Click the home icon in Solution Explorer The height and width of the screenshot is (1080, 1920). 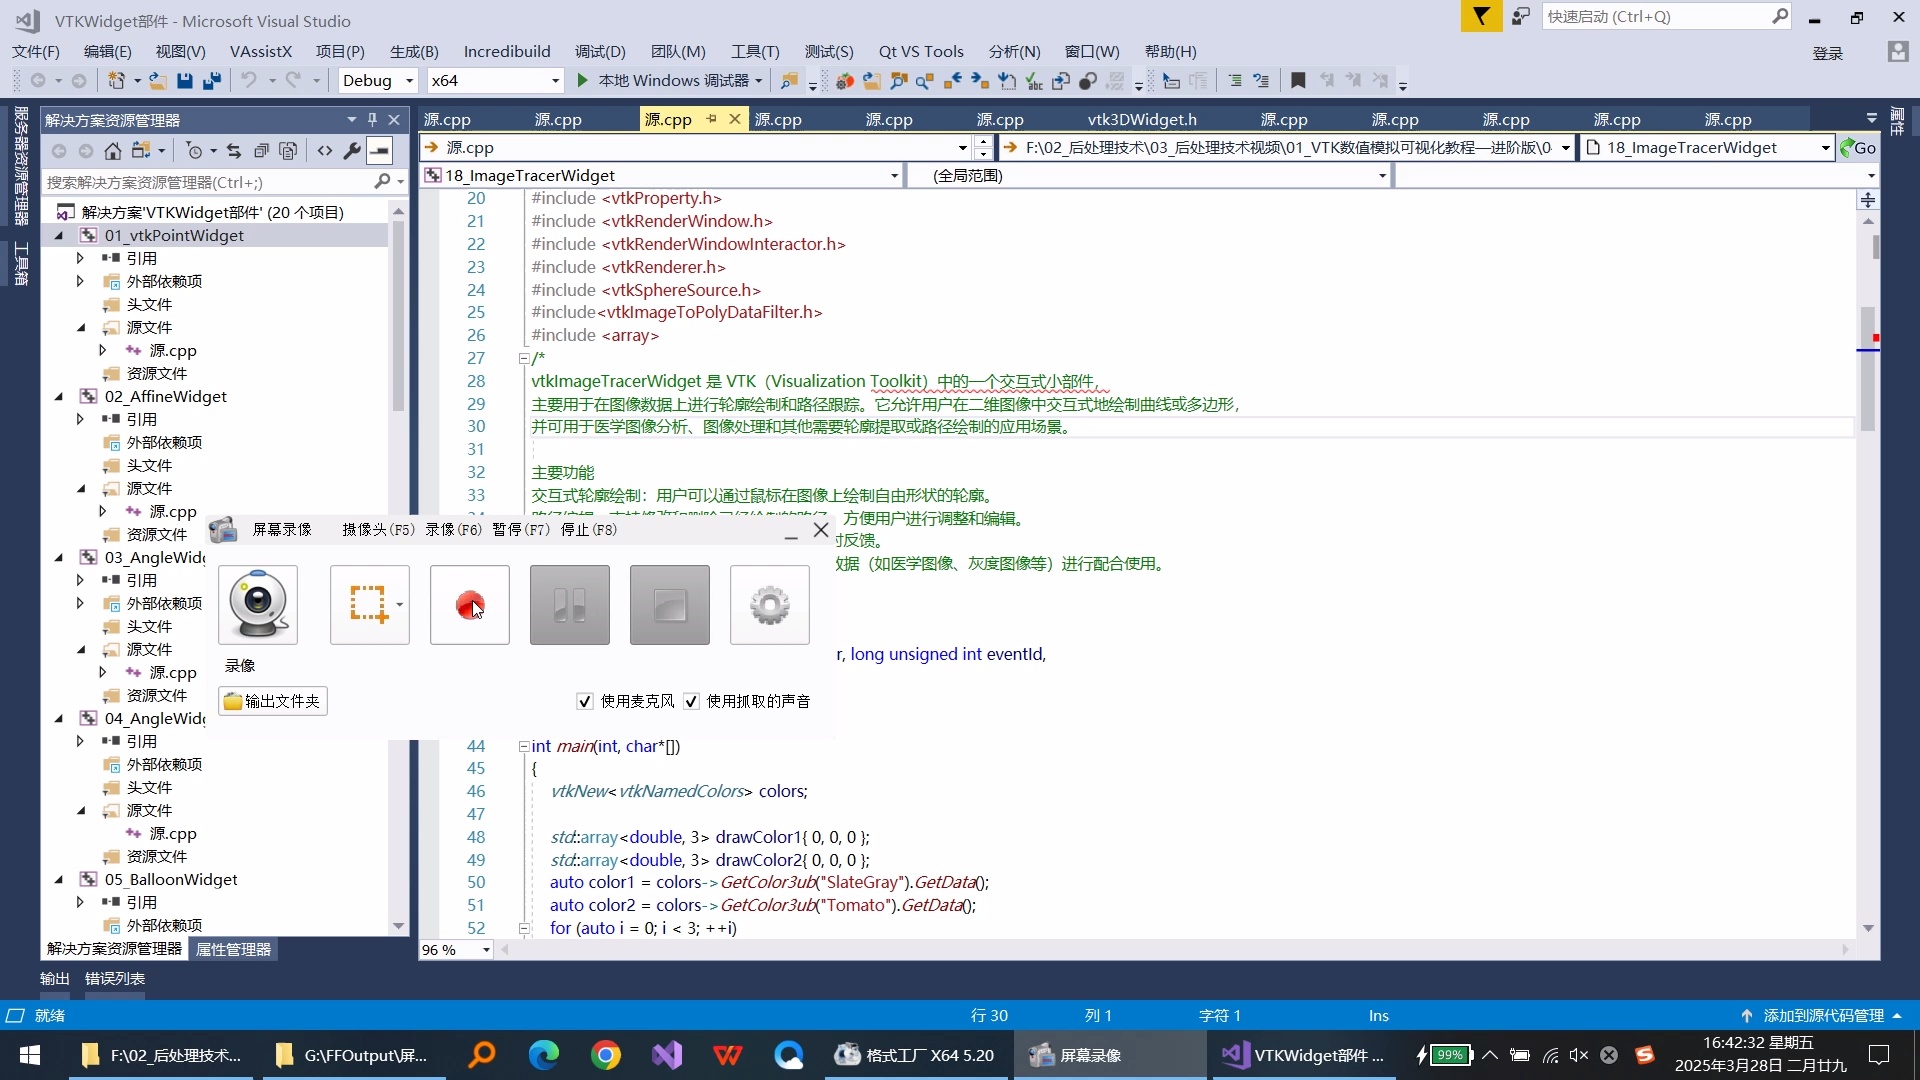[x=113, y=151]
